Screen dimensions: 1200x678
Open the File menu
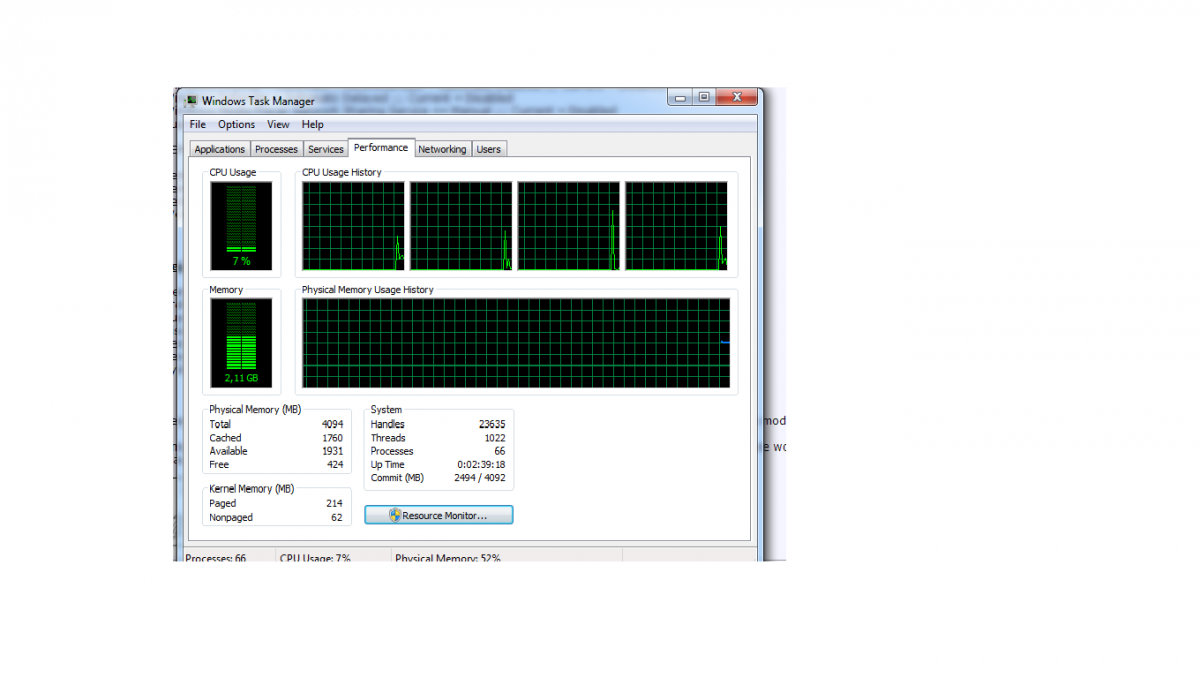coord(197,124)
